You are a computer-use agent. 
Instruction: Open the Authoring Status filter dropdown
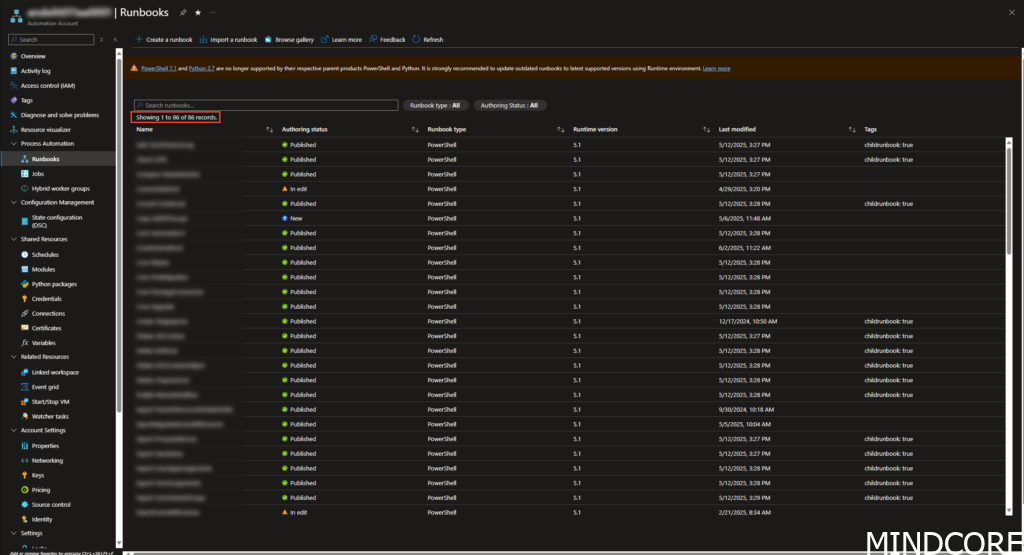click(509, 105)
